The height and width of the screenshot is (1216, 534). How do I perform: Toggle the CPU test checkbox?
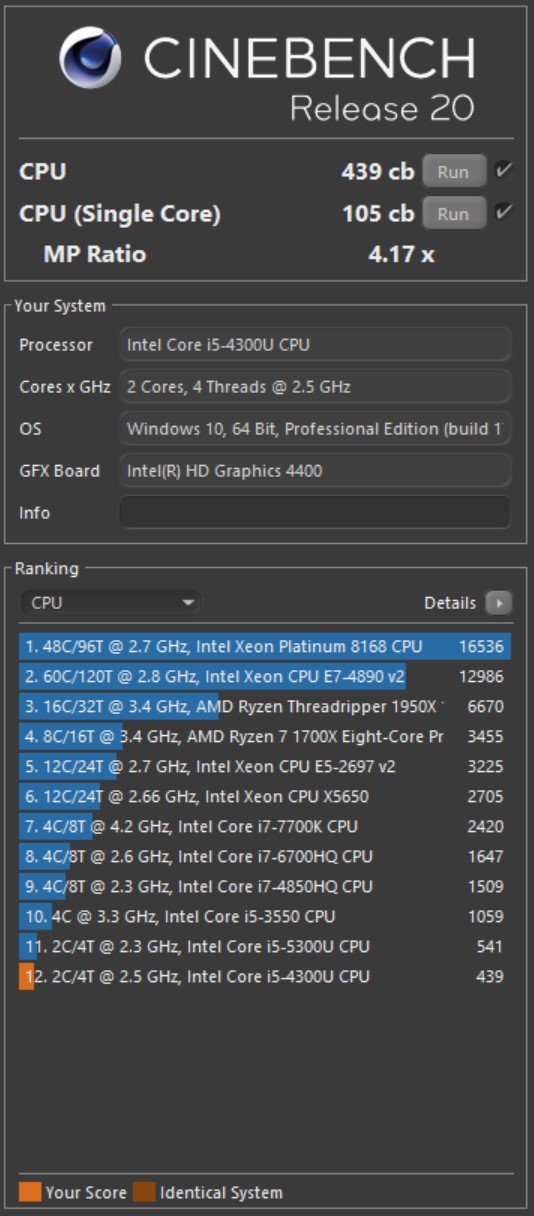point(503,171)
